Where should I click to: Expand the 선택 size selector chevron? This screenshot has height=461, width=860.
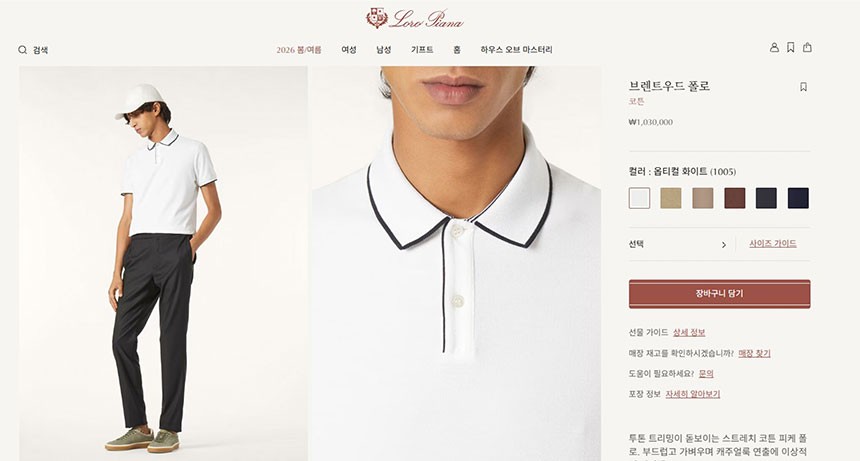723,245
